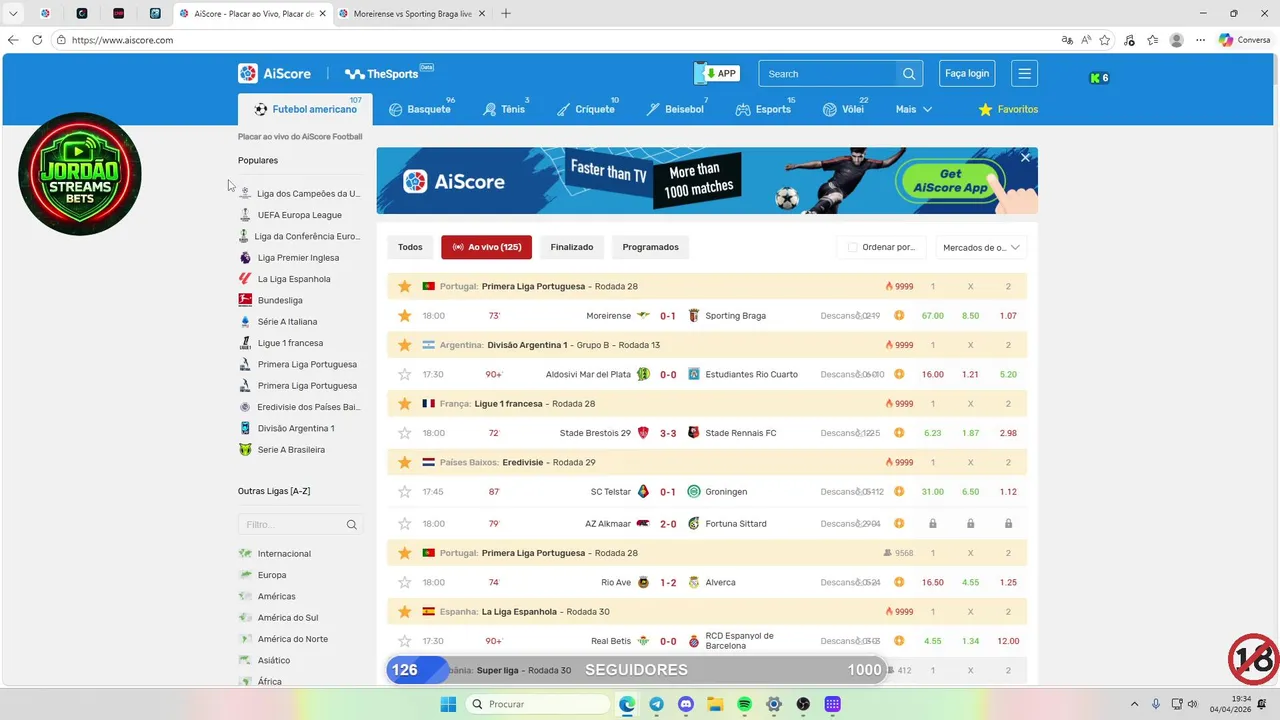The height and width of the screenshot is (720, 1280).
Task: Expand Internacional league category
Action: (x=275, y=554)
